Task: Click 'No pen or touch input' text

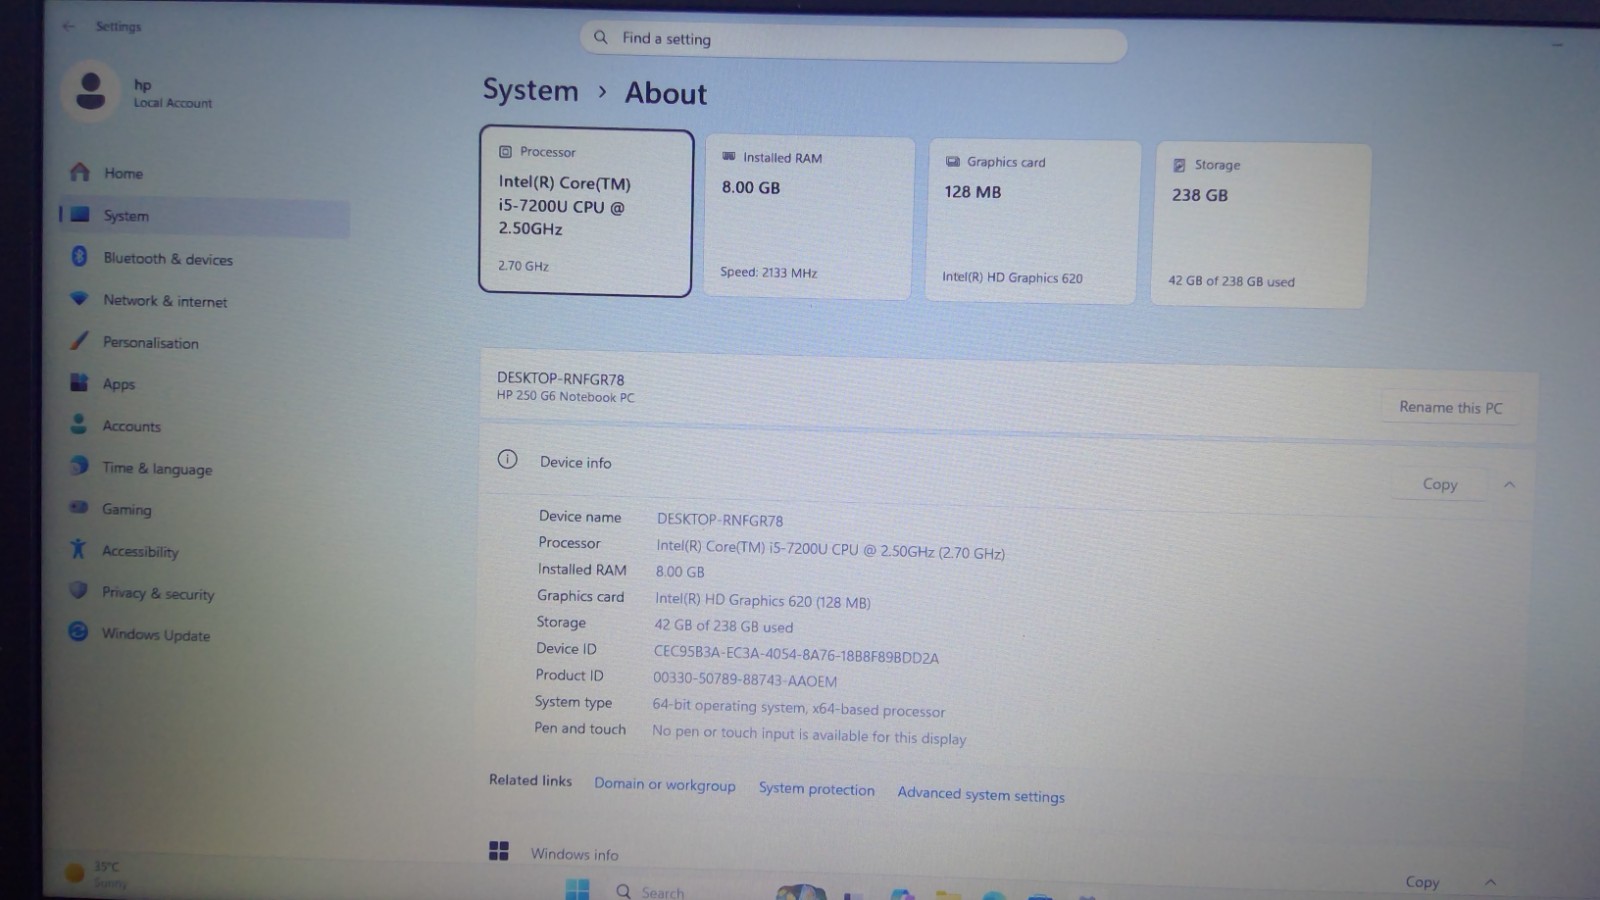Action: [809, 735]
